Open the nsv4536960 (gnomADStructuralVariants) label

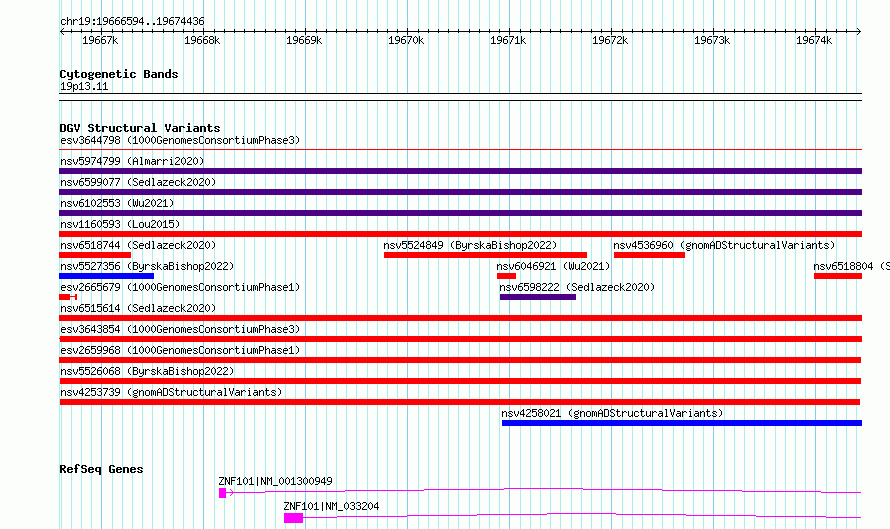tap(724, 245)
